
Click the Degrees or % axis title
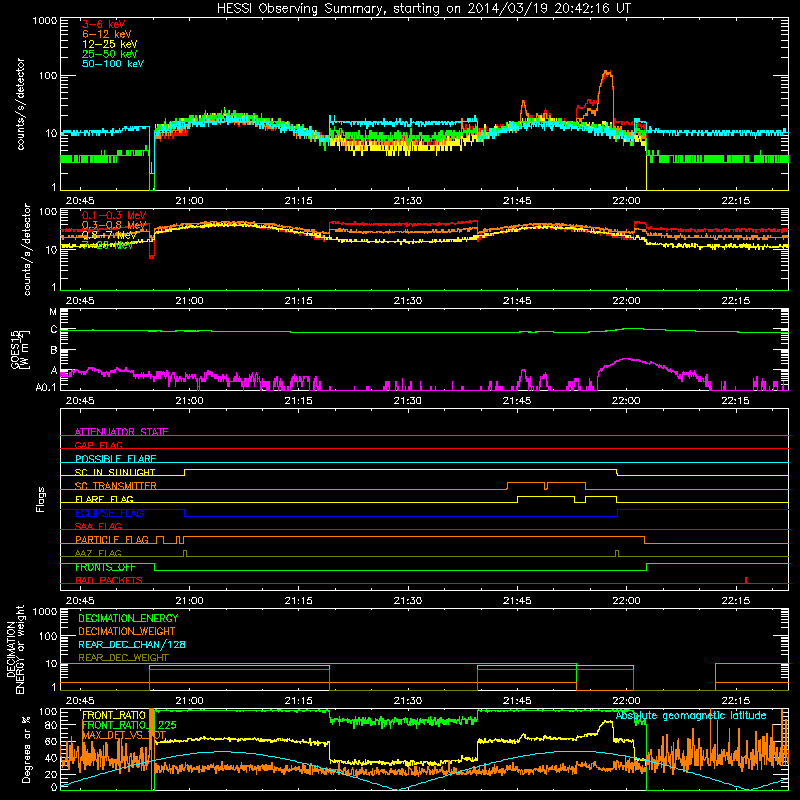pyautogui.click(x=26, y=749)
